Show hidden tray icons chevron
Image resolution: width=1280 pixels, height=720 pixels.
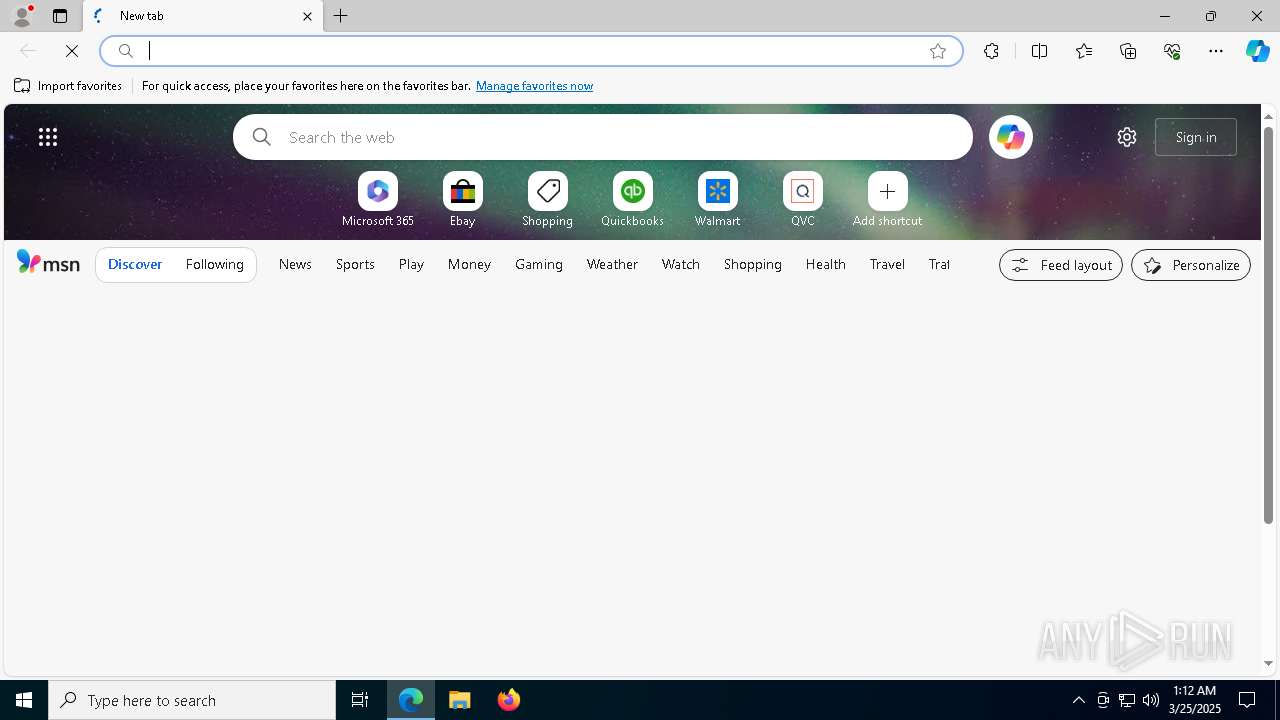pos(1079,700)
